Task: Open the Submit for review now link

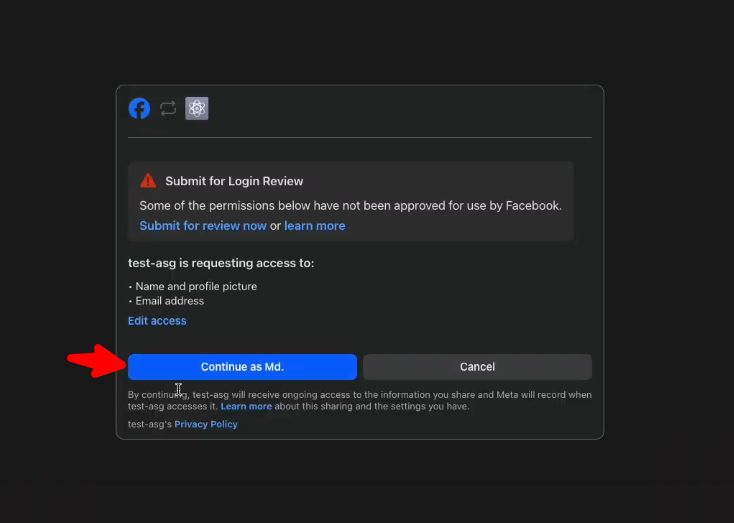Action: (203, 226)
